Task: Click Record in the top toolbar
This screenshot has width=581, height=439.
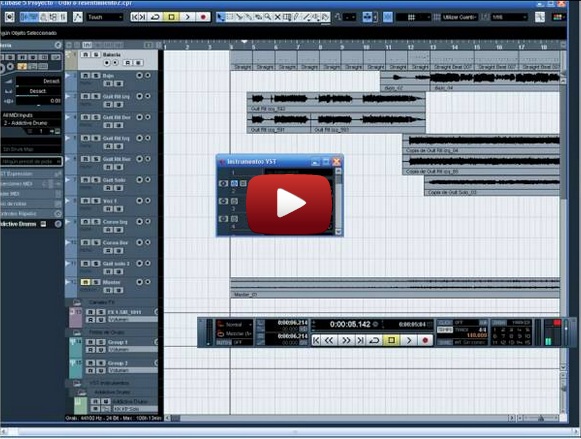Action: pos(203,17)
